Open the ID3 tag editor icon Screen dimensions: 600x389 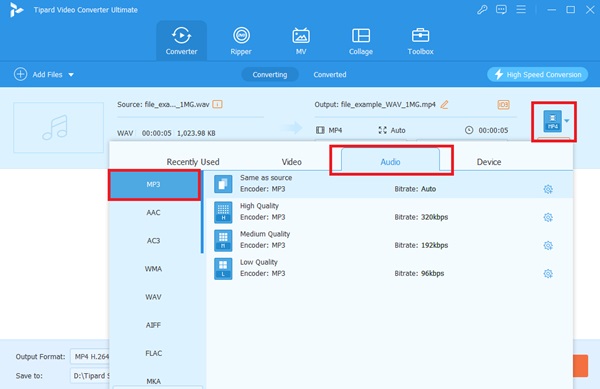503,104
